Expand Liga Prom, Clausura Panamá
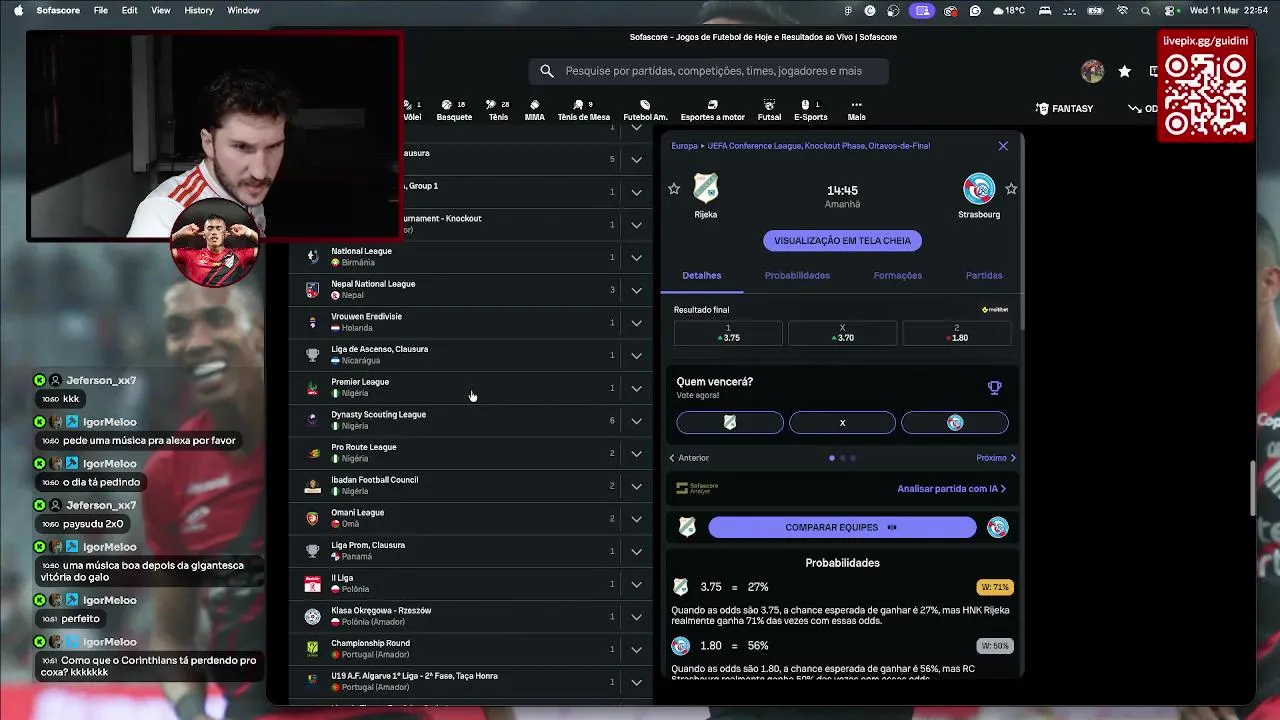1280x720 pixels. 636,551
